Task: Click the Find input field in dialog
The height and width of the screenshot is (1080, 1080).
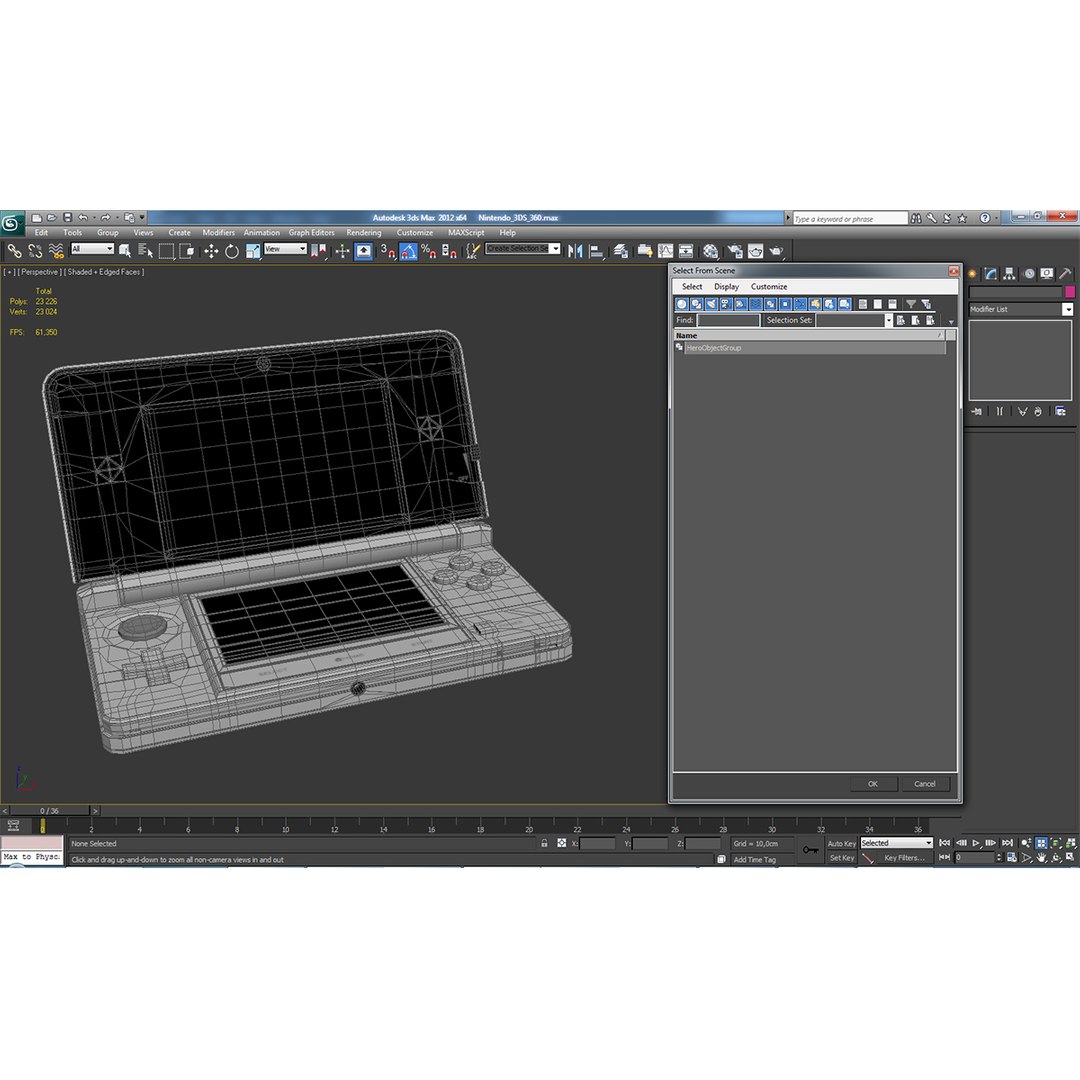Action: pos(728,320)
